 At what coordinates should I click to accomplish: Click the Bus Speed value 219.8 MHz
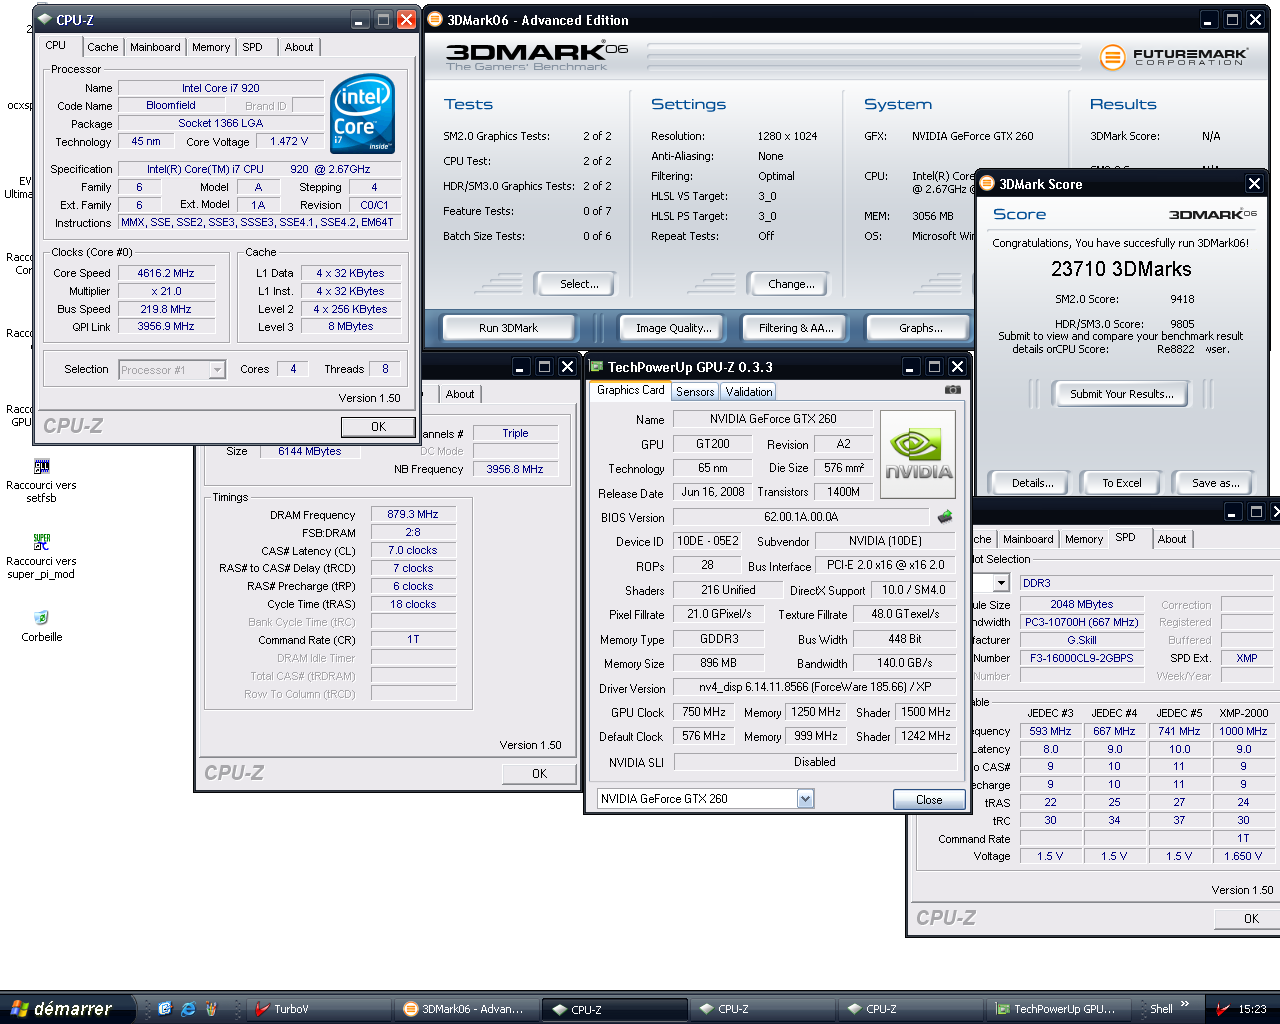[x=166, y=309]
